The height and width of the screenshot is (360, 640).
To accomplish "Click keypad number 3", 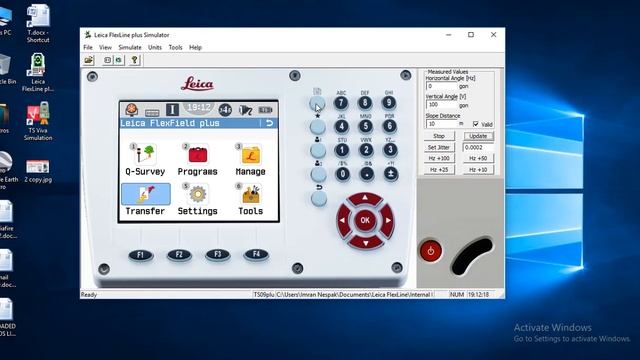I will tap(390, 150).
